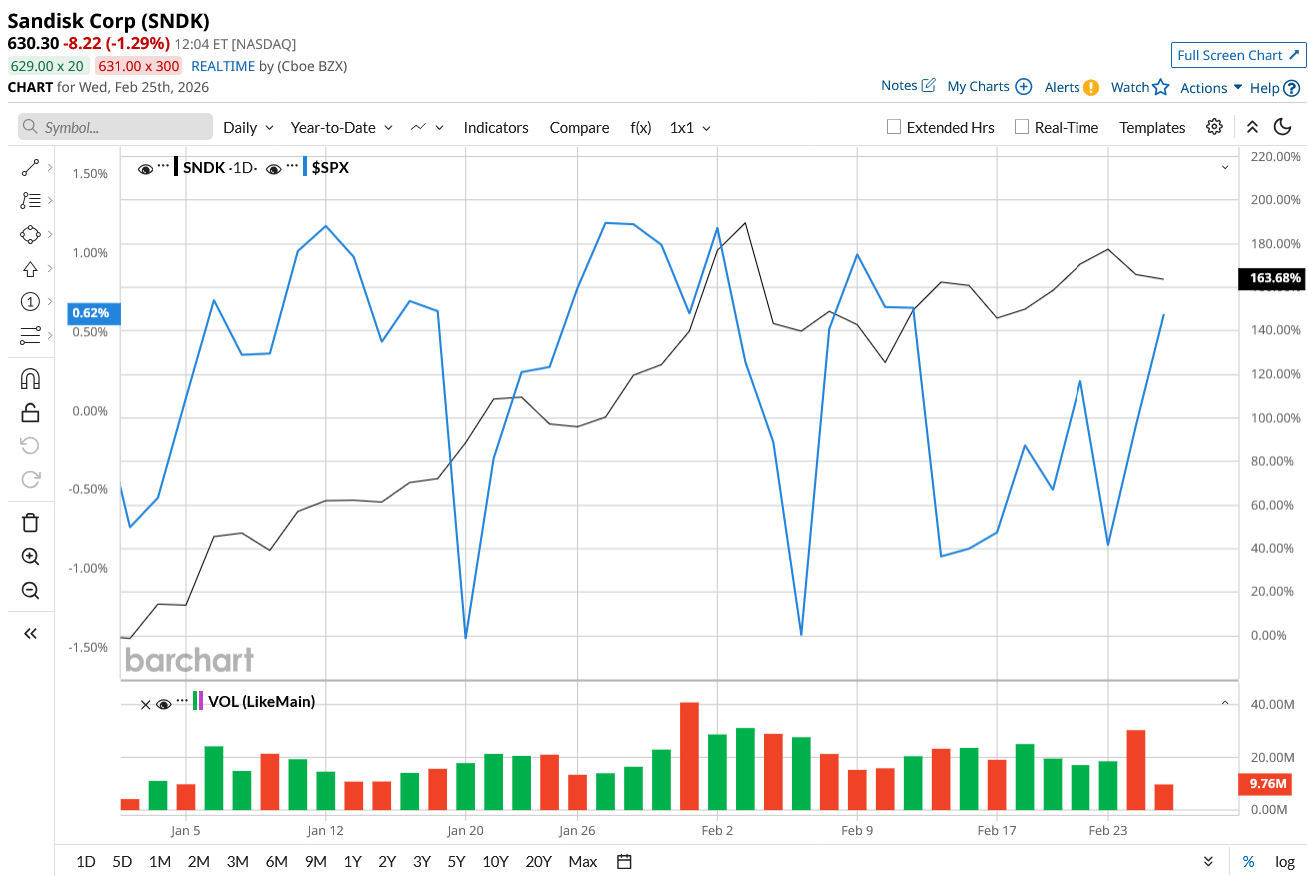Open chart settings gear
The width and height of the screenshot is (1308, 876).
pyautogui.click(x=1214, y=127)
